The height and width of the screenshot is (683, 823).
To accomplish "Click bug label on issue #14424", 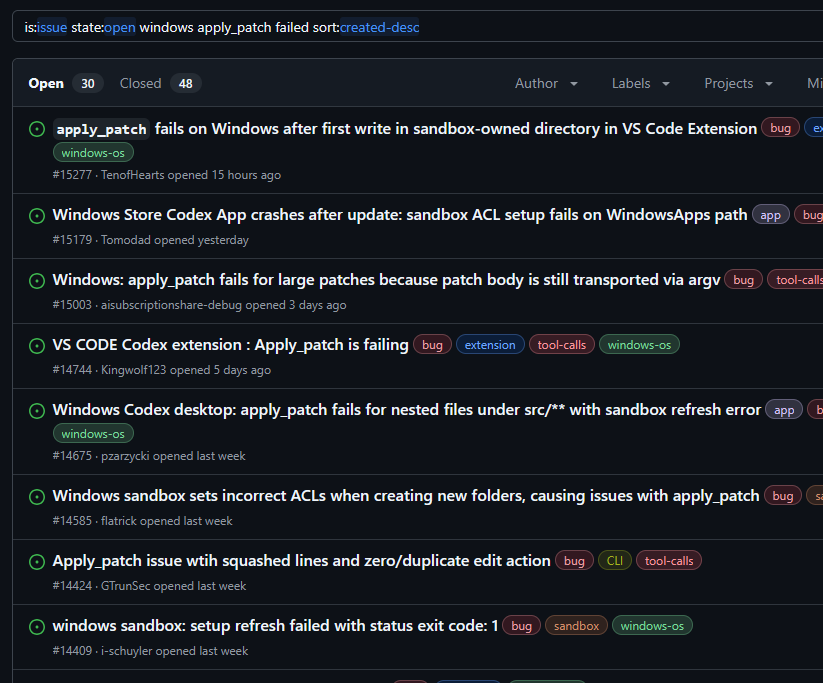I will [x=574, y=561].
